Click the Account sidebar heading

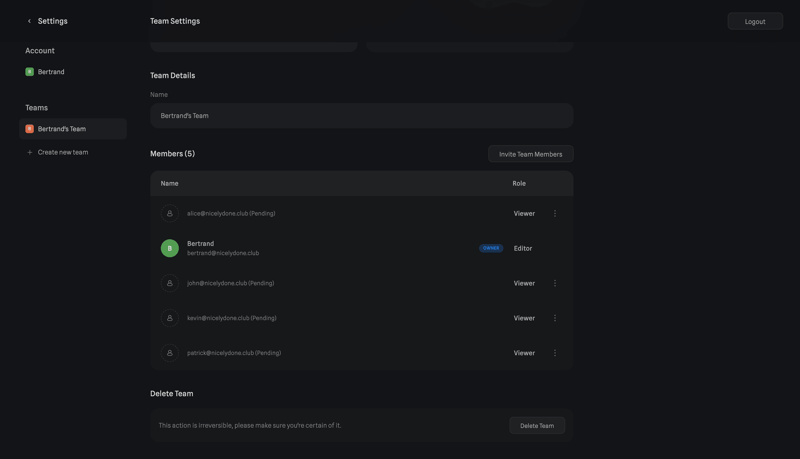(x=40, y=50)
